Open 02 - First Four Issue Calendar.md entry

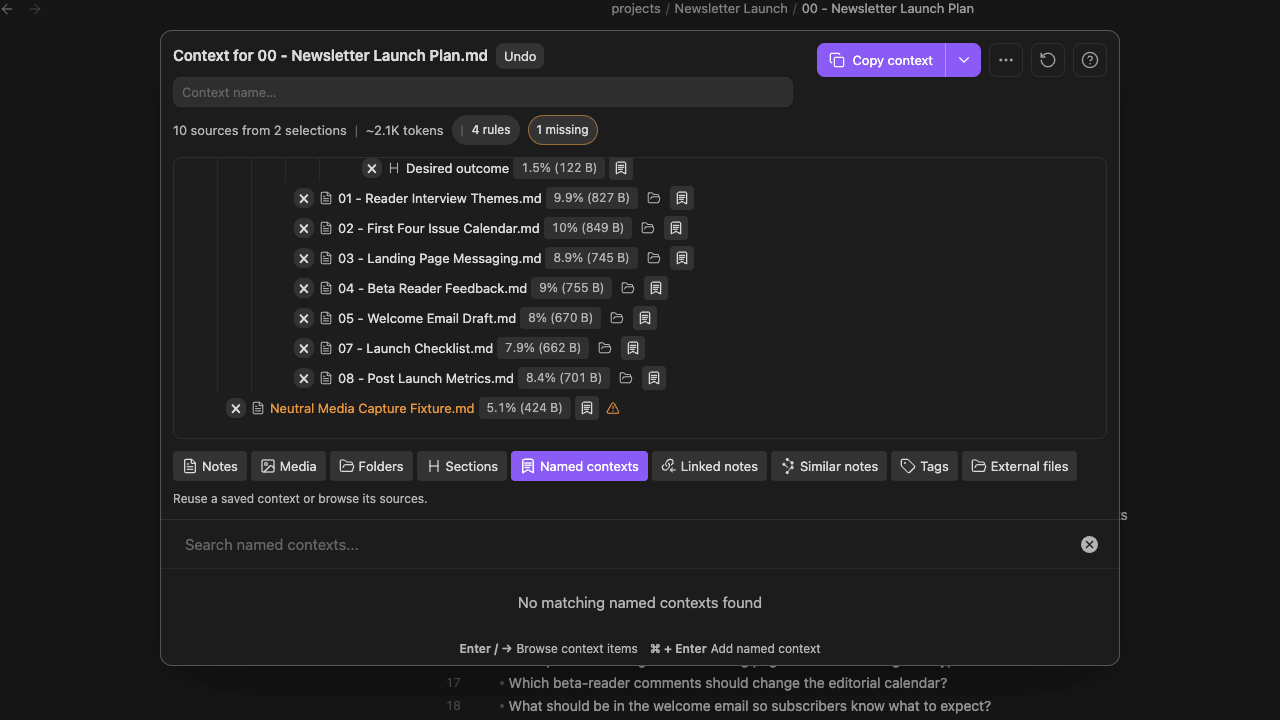click(439, 228)
